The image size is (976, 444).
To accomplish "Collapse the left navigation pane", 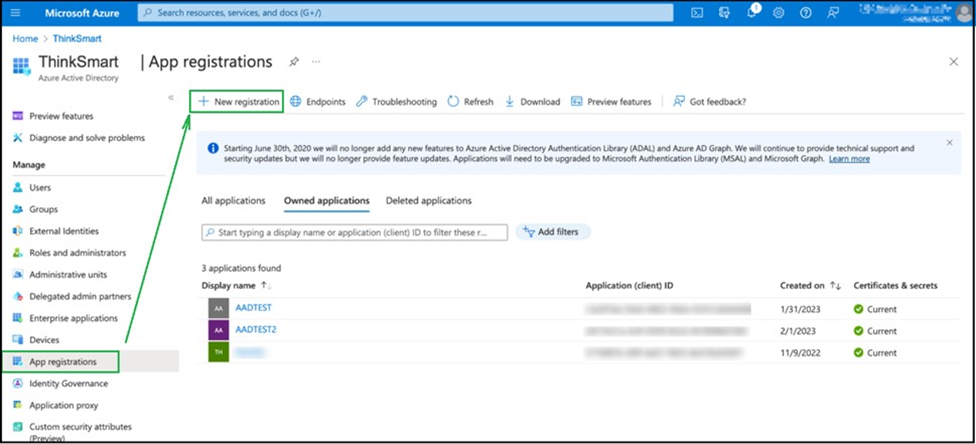I will tap(171, 98).
